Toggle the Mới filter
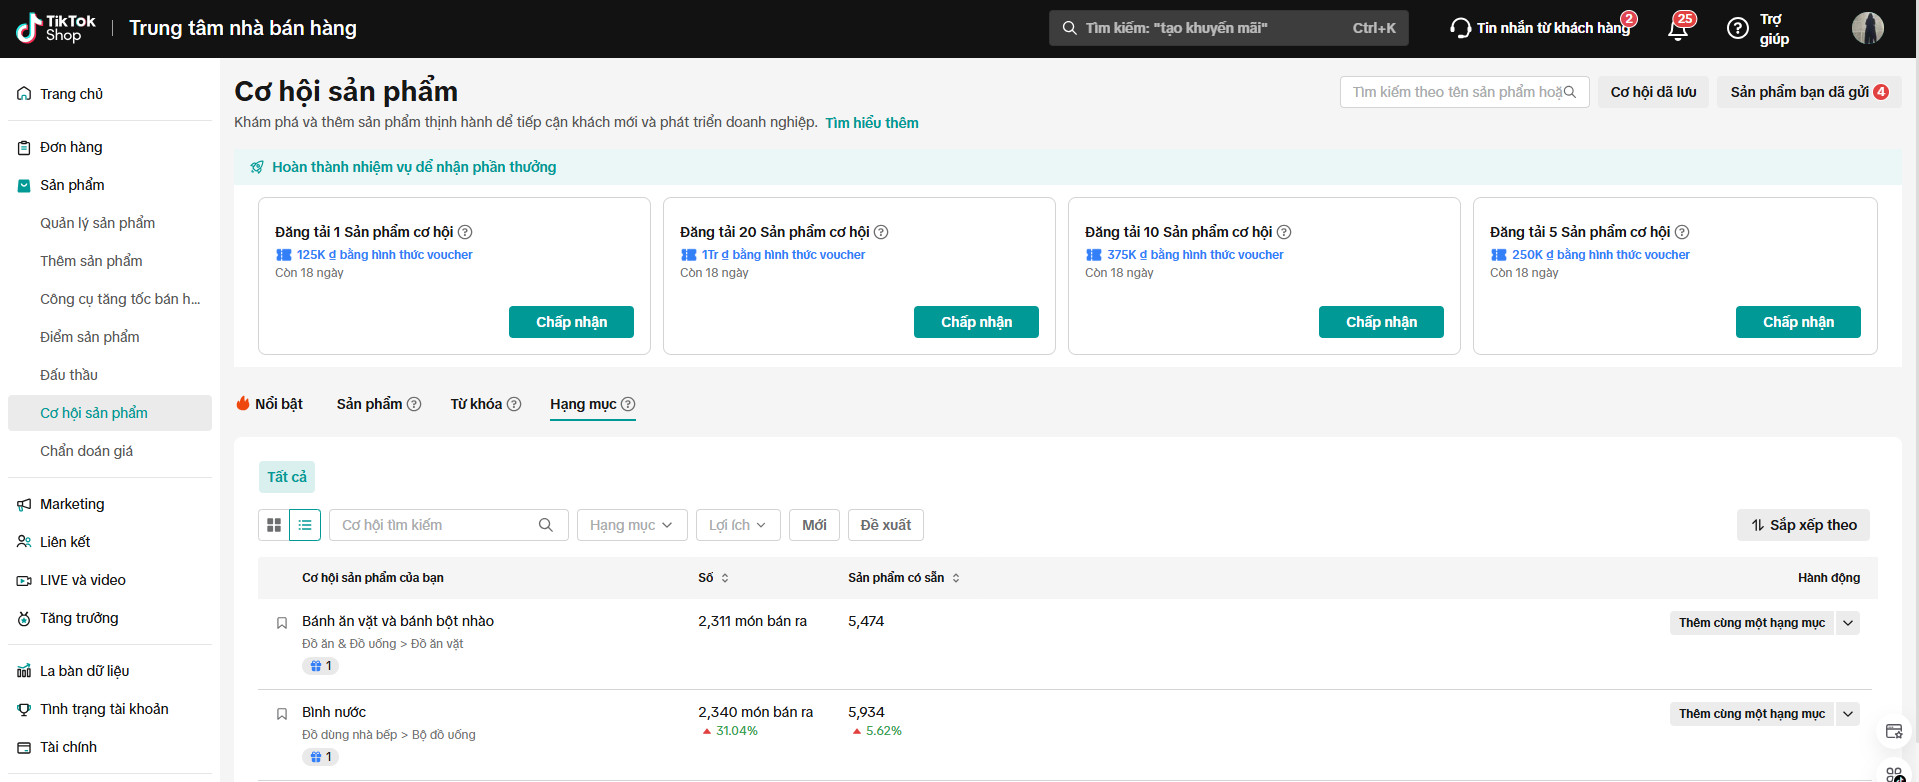The height and width of the screenshot is (782, 1919). coord(814,525)
